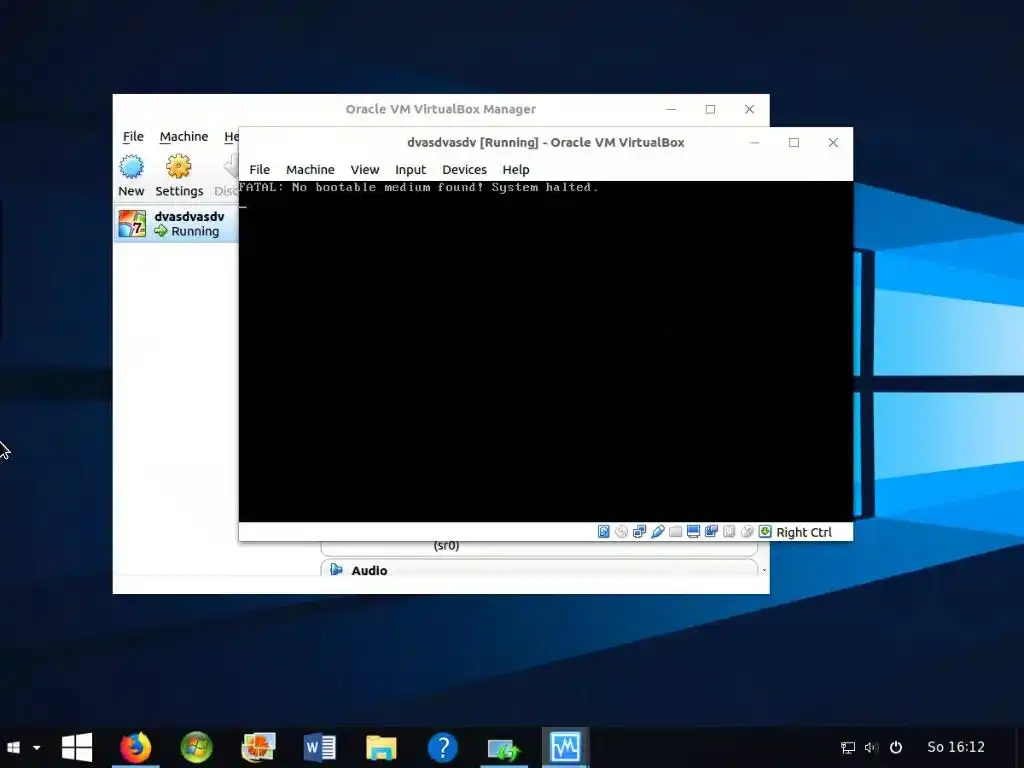Open Machine menu in VirtualBox Manager

(184, 136)
